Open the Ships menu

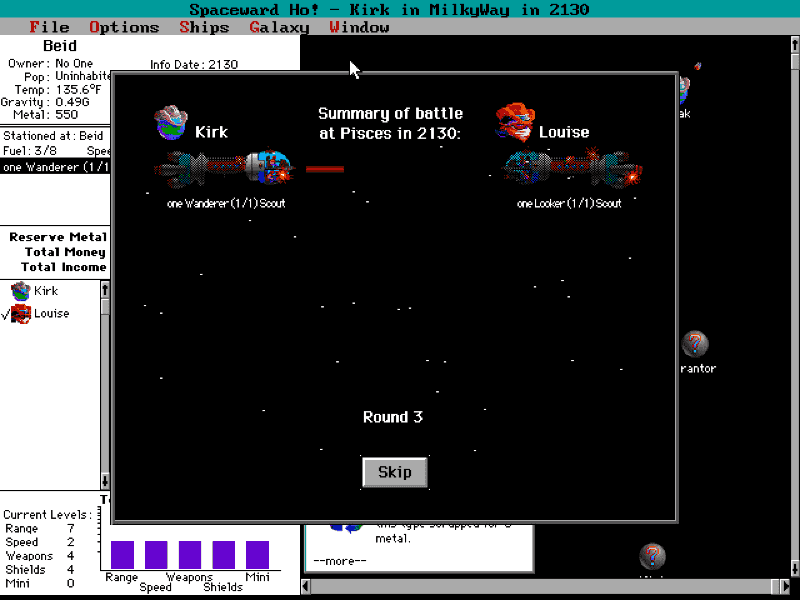[x=204, y=27]
